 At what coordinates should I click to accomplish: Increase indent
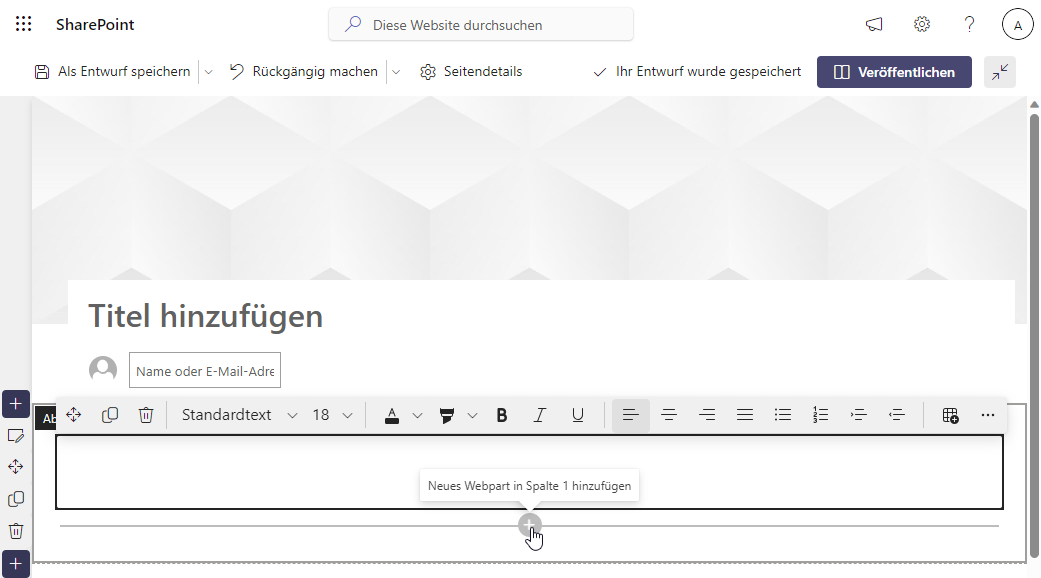click(858, 415)
